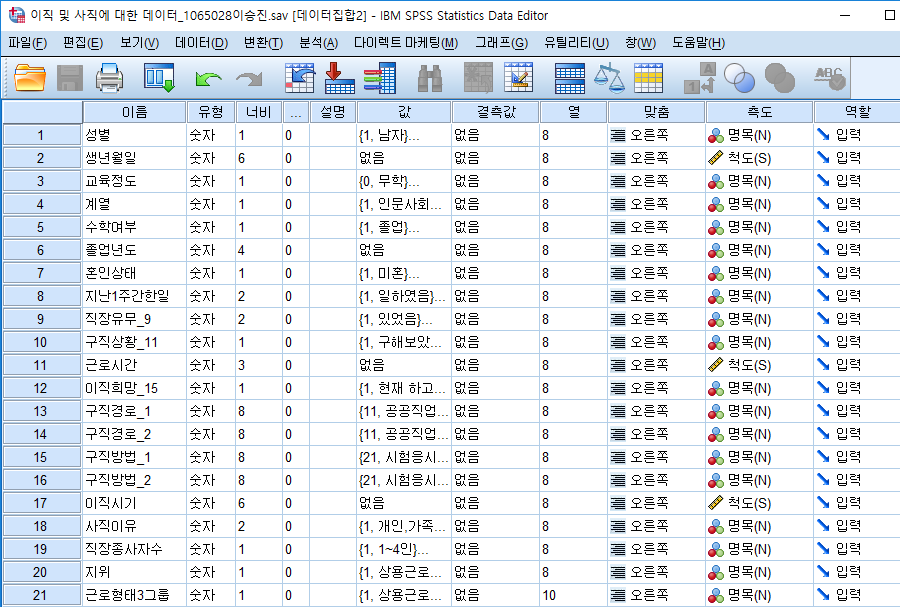Click the Open data document folder icon
900x607 pixels.
point(30,76)
